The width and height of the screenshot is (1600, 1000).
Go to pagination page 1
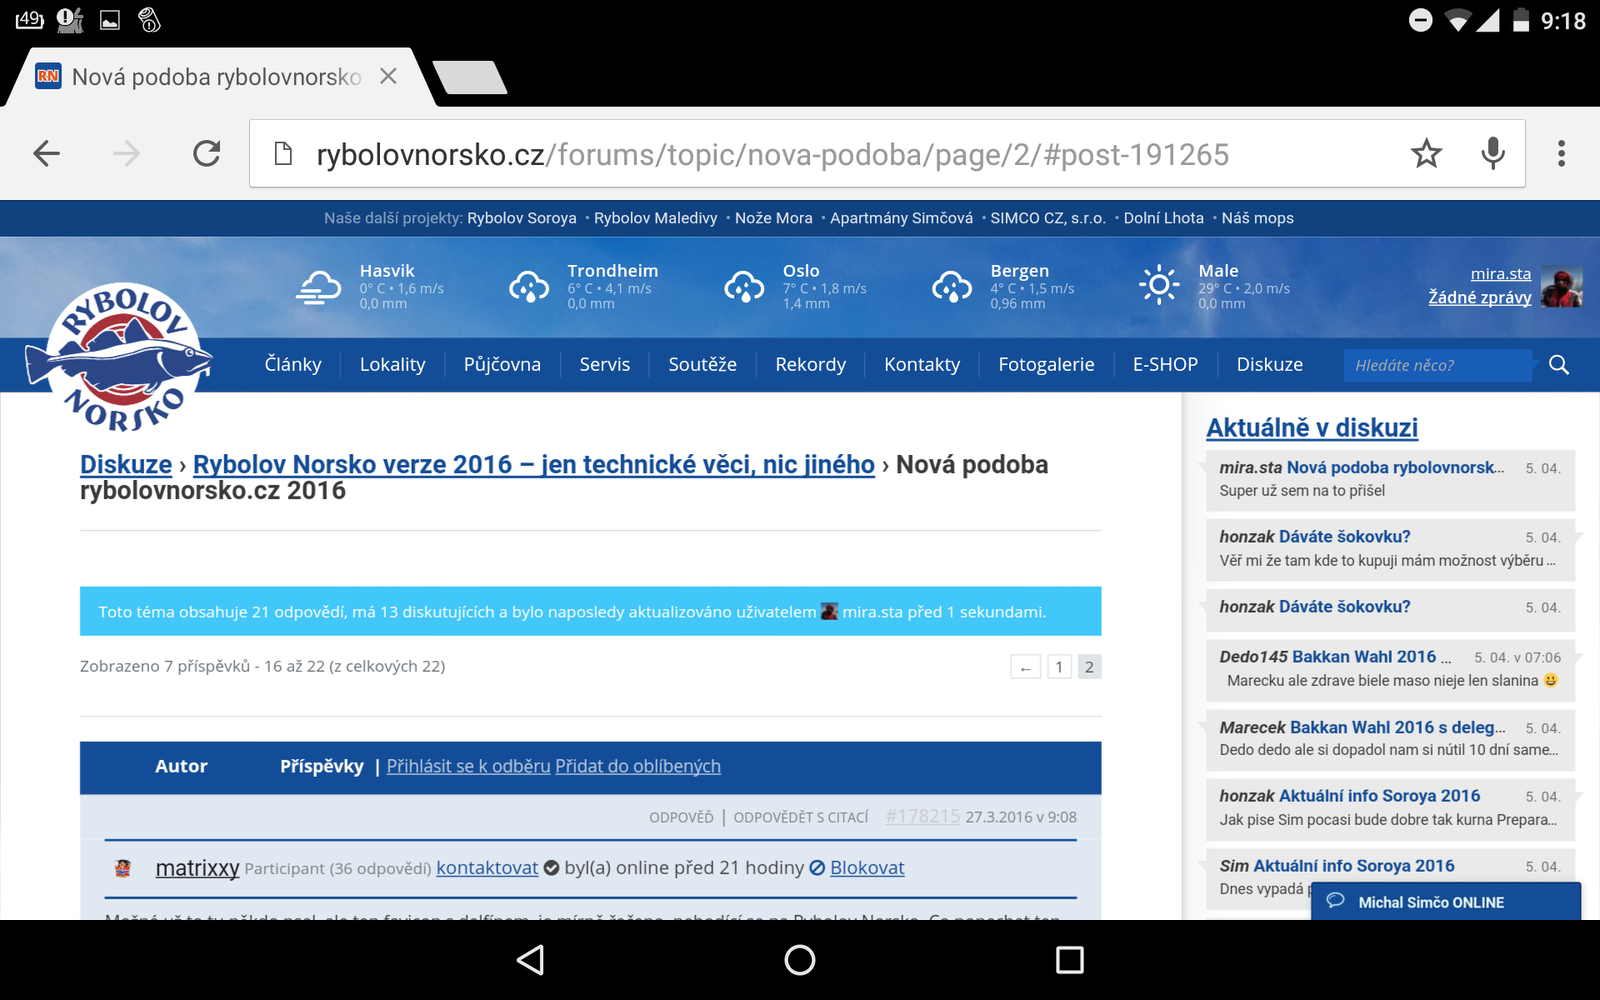coord(1059,667)
